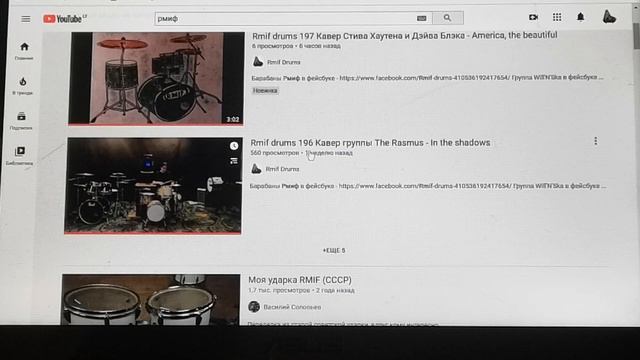Open title Rmif drums 196 The Rasmus cover
Viewport: 640px width, 360px height.
tap(370, 142)
